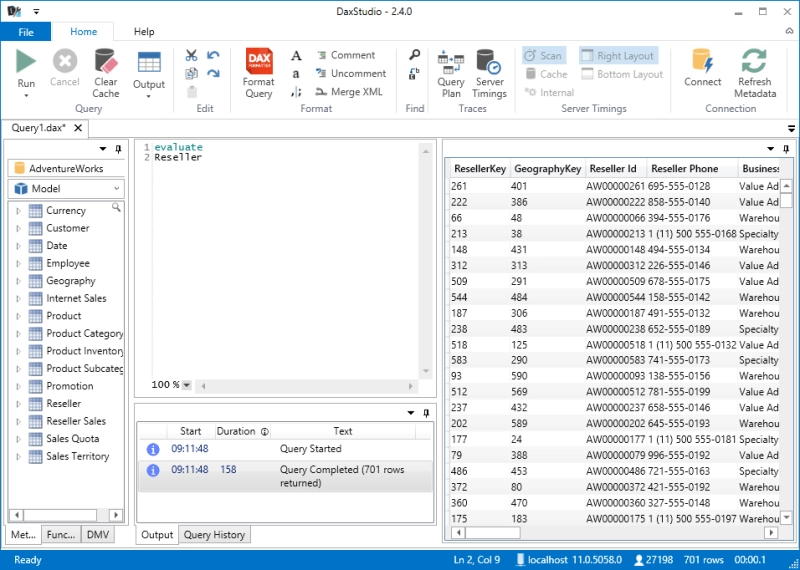
Task: Click the ResellerKey column header
Action: (480, 168)
